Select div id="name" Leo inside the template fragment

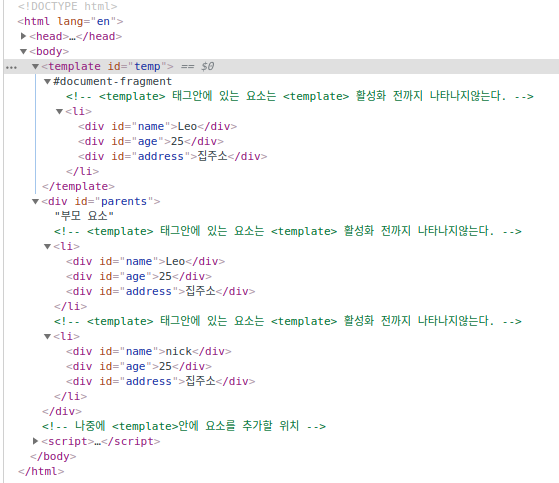pos(158,127)
